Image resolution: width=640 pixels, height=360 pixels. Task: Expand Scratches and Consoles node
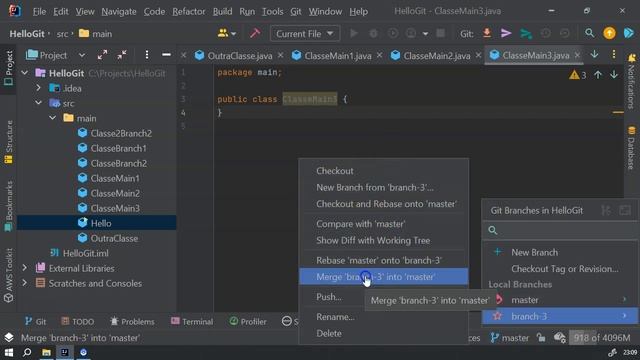(x=24, y=283)
